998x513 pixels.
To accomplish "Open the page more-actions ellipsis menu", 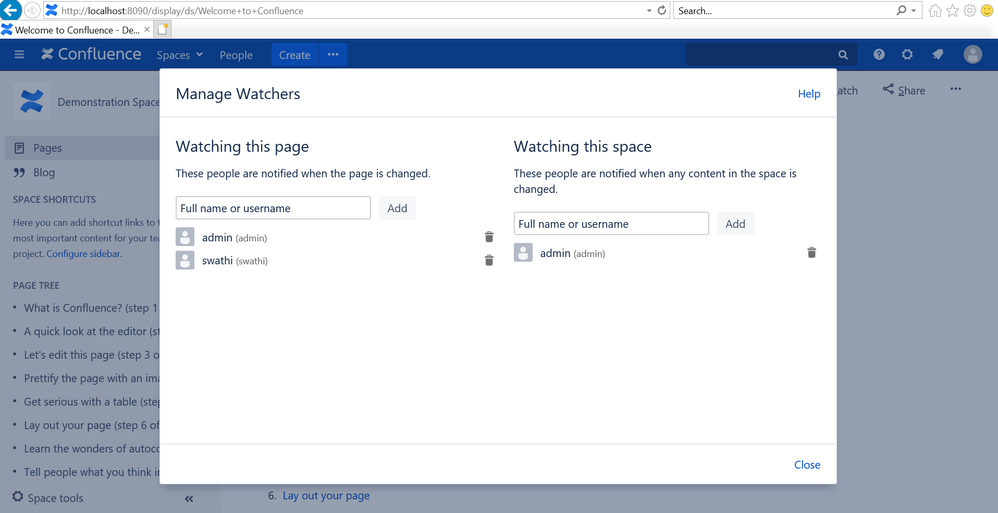I will pyautogui.click(x=955, y=89).
